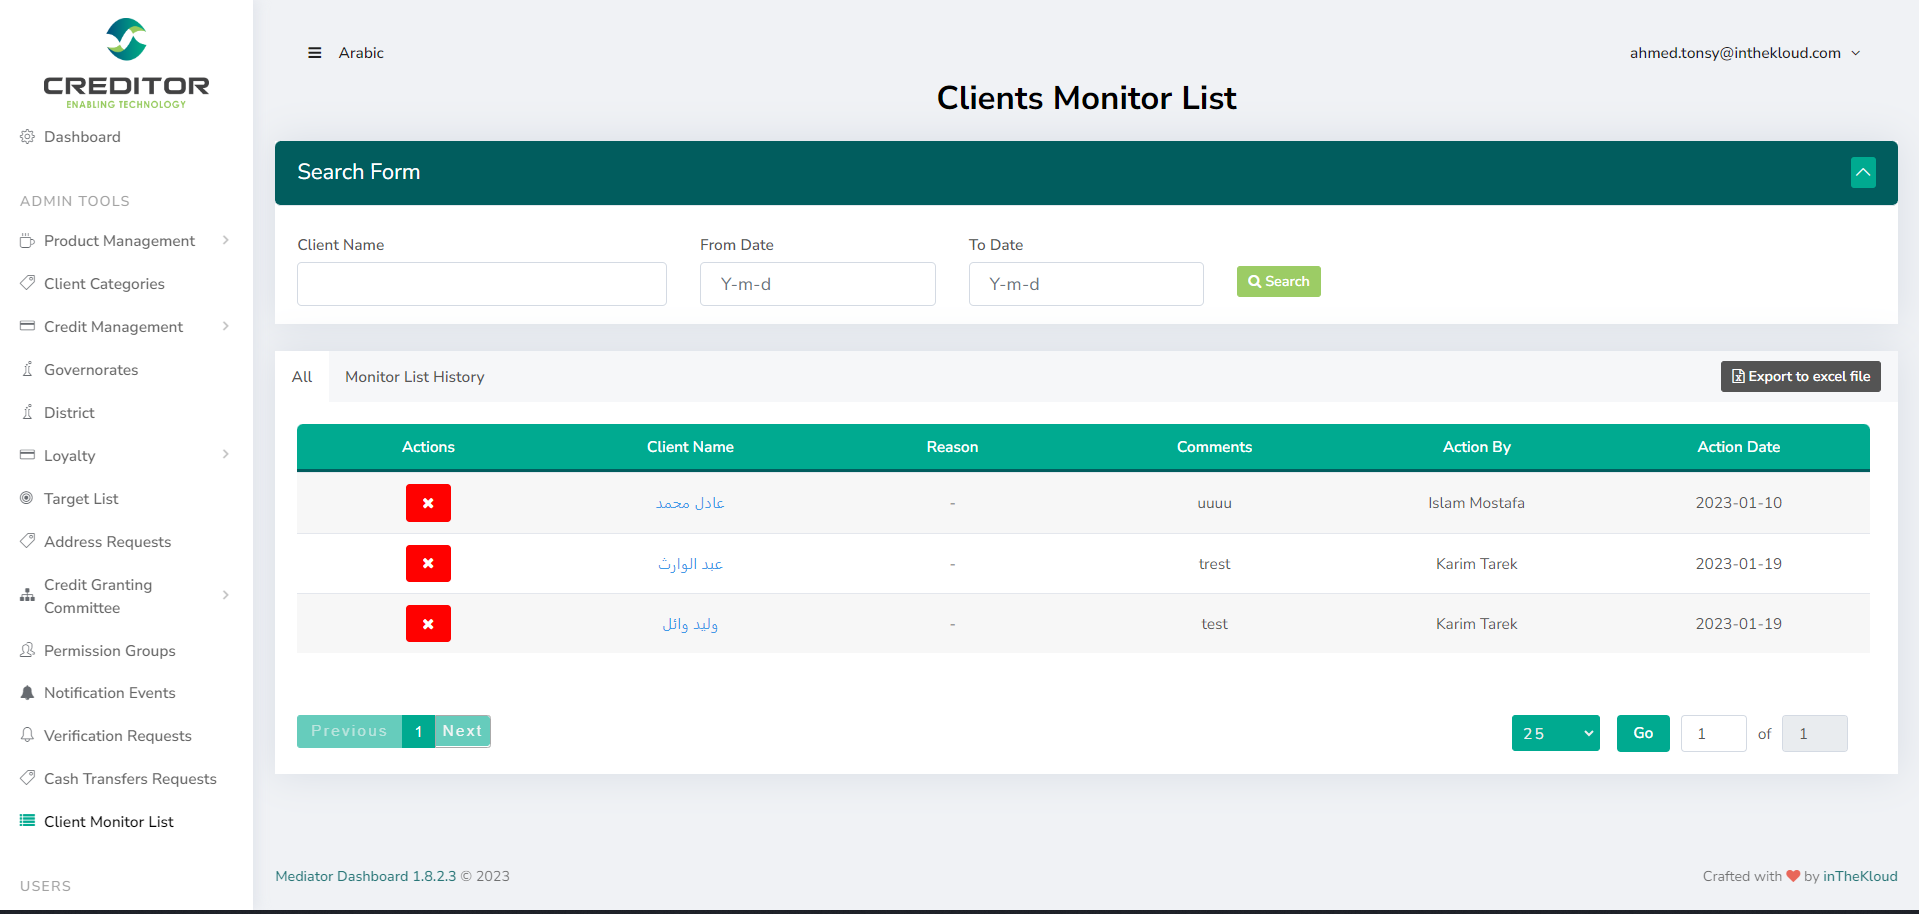Select the All tab
The height and width of the screenshot is (914, 1919).
click(302, 377)
